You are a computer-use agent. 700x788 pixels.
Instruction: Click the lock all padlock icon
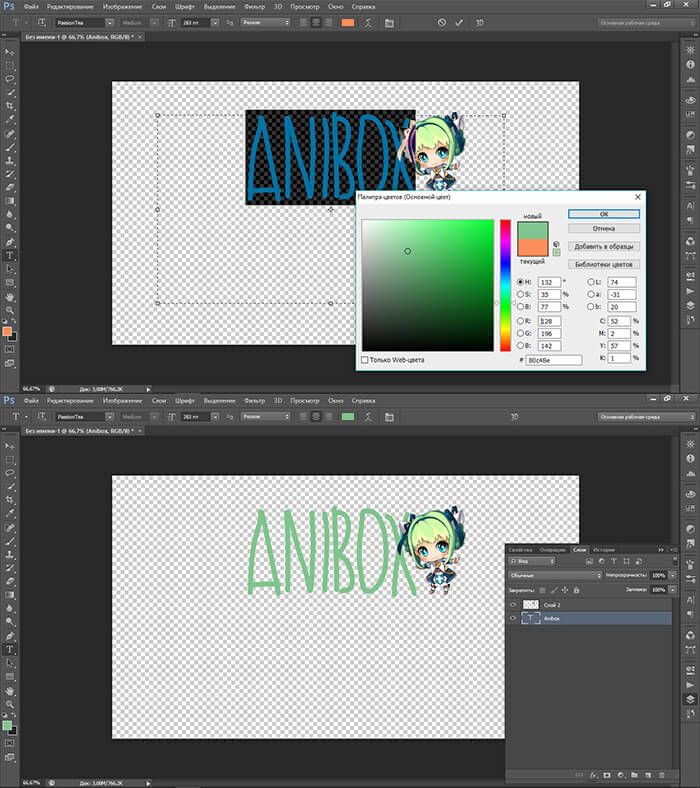pyautogui.click(x=577, y=589)
